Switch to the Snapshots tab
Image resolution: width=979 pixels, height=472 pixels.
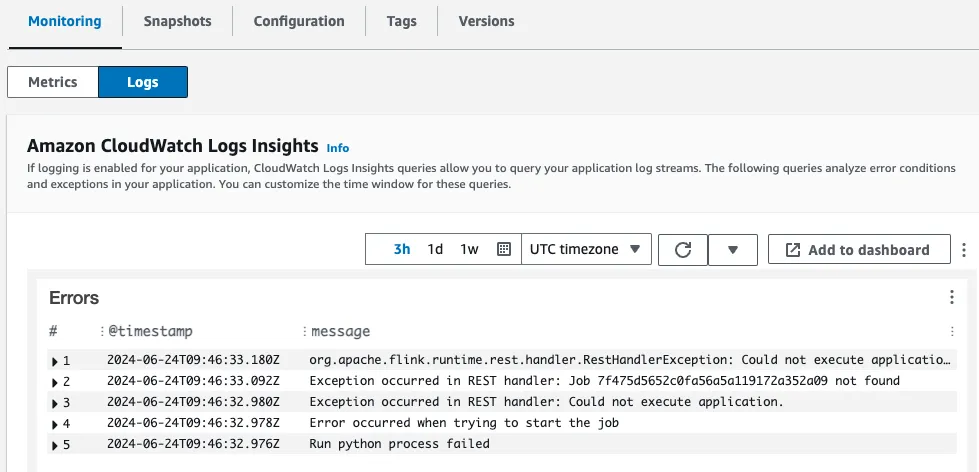pos(177,21)
